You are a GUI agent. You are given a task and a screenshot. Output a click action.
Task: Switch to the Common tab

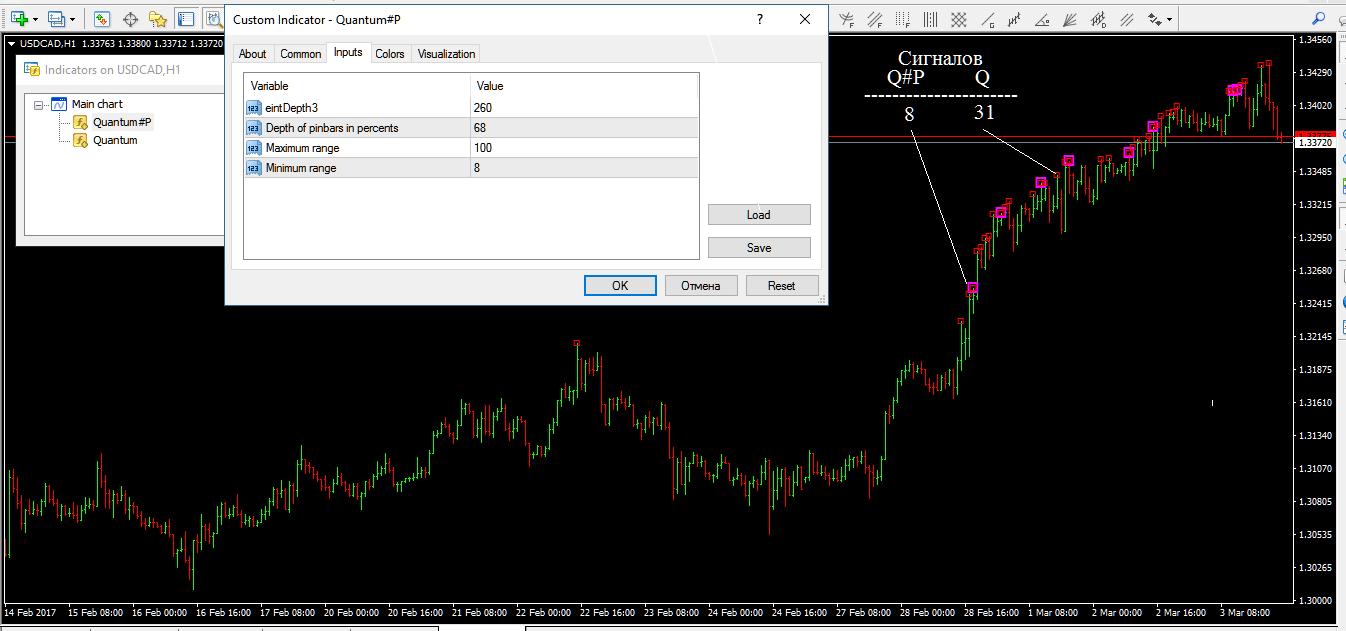coord(300,54)
